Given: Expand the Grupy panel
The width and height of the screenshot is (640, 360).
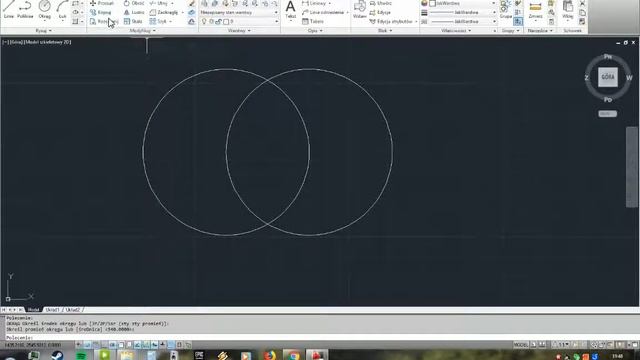Looking at the screenshot, I should coord(511,31).
